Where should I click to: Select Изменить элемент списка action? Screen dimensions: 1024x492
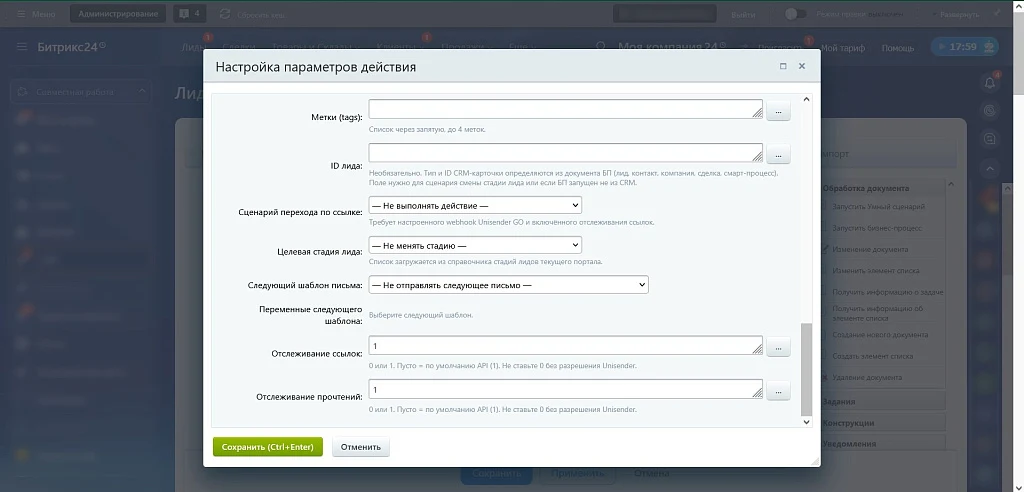pos(875,271)
